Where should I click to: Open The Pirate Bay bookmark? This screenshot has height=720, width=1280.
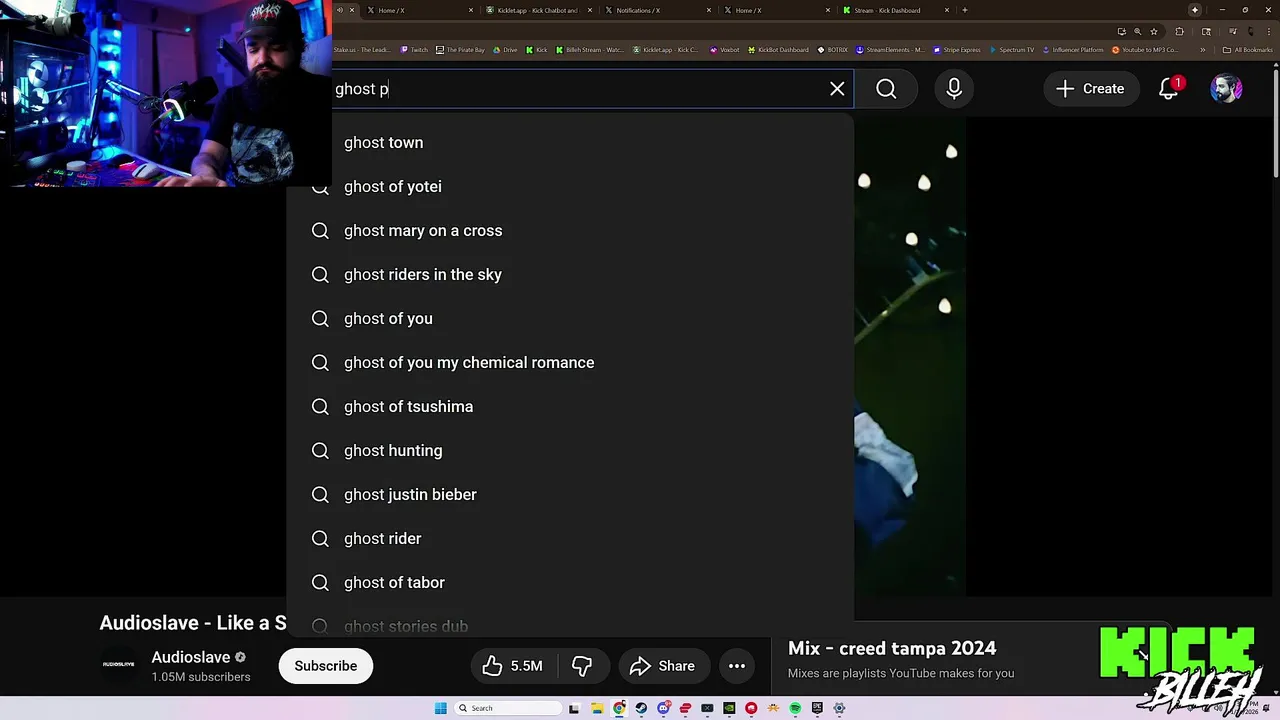tap(461, 50)
